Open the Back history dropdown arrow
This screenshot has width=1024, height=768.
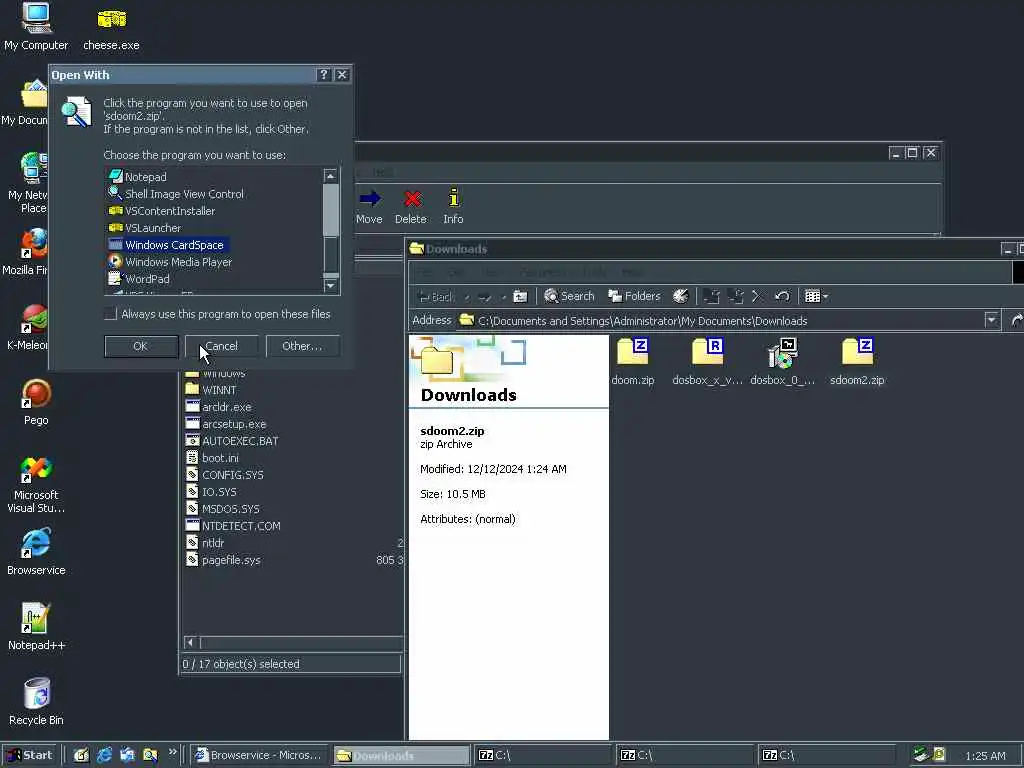(x=467, y=297)
